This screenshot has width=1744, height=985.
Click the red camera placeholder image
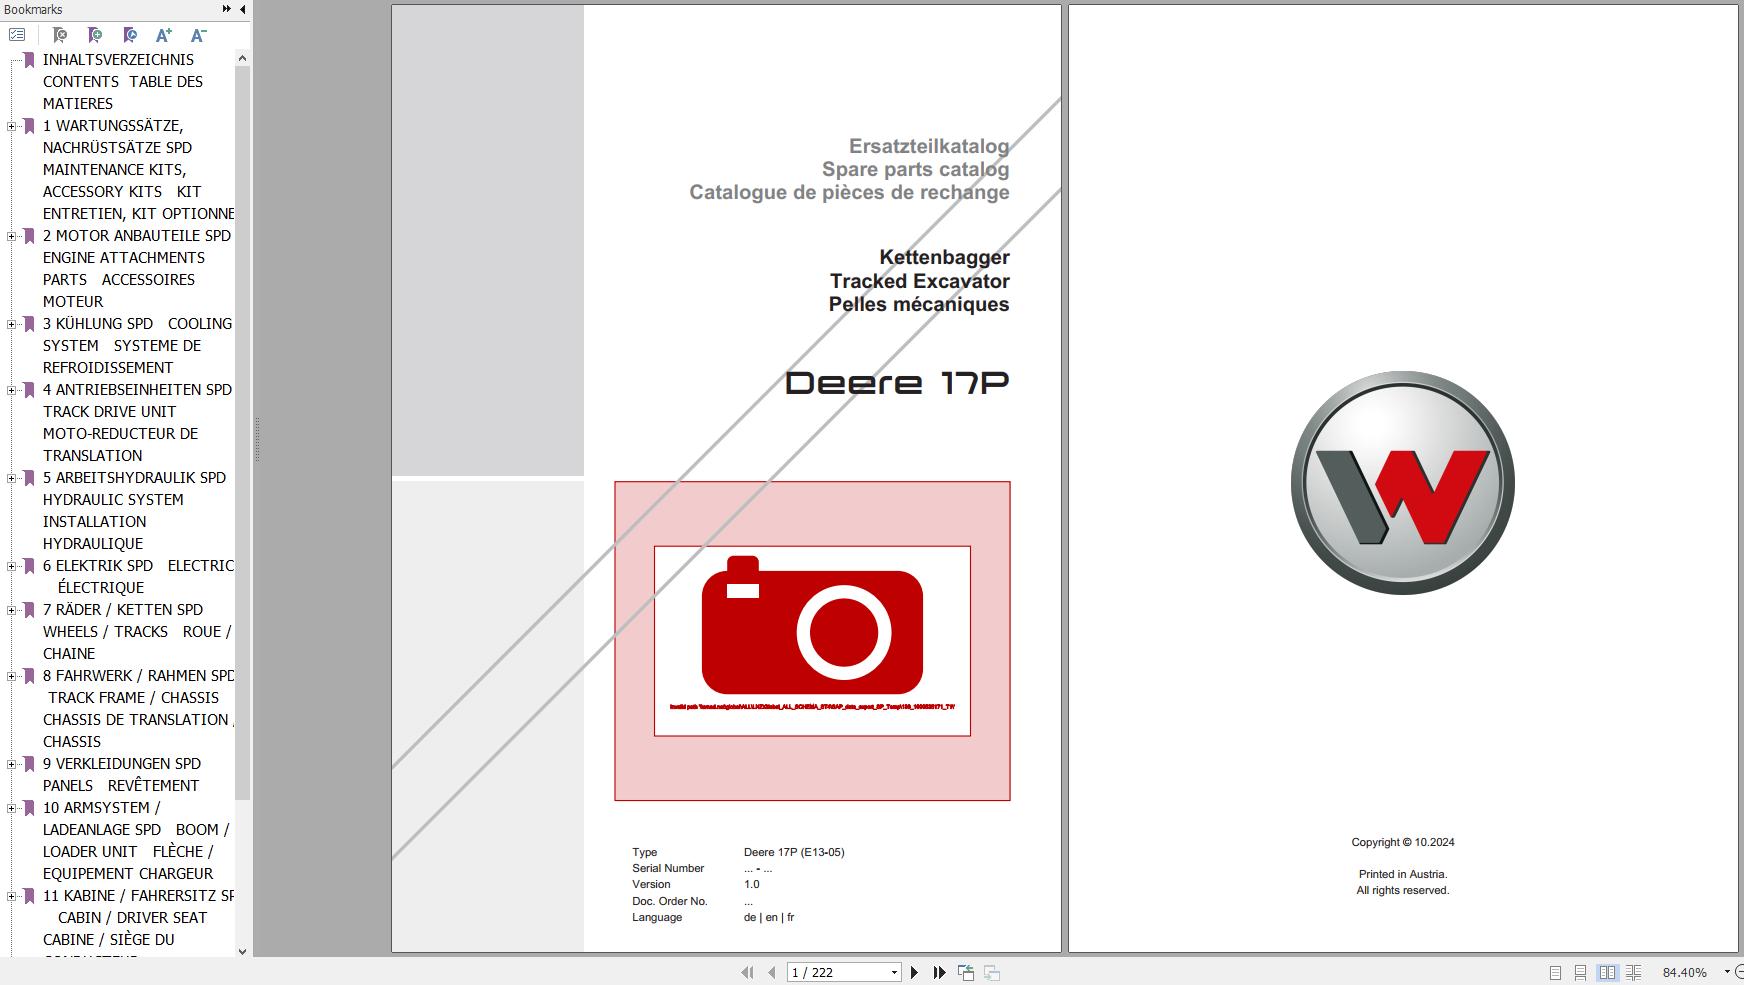(x=812, y=641)
